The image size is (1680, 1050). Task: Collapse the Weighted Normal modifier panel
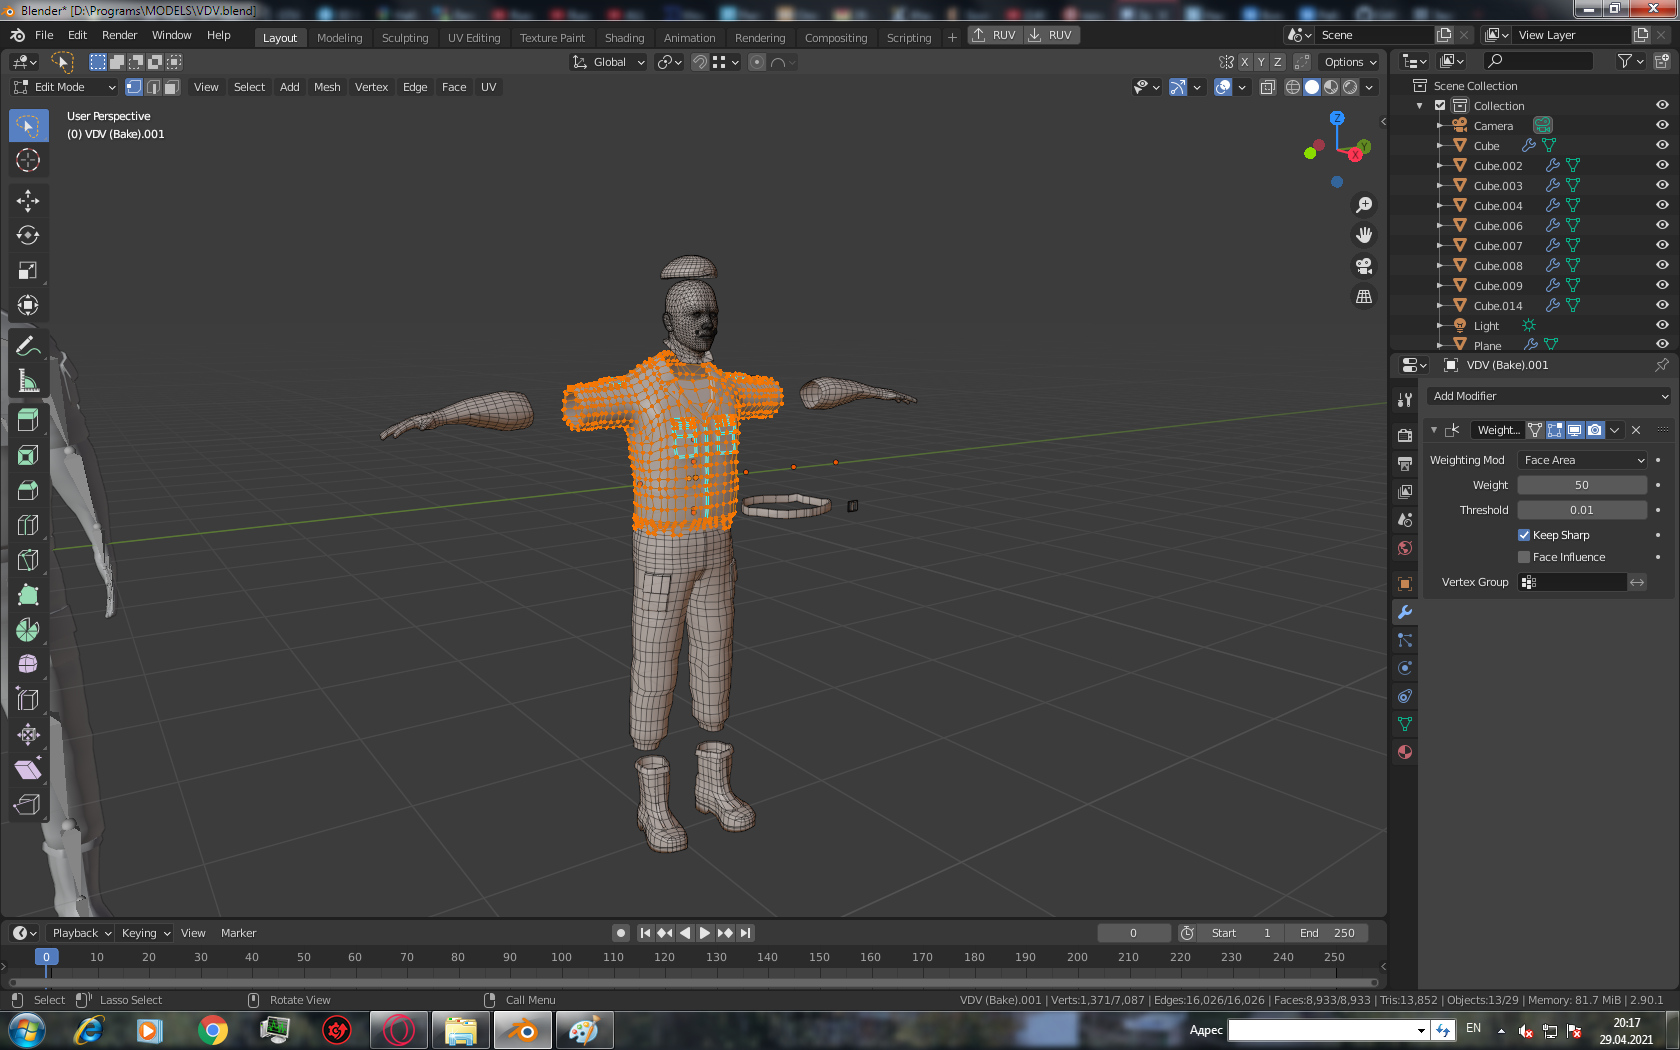pyautogui.click(x=1434, y=430)
